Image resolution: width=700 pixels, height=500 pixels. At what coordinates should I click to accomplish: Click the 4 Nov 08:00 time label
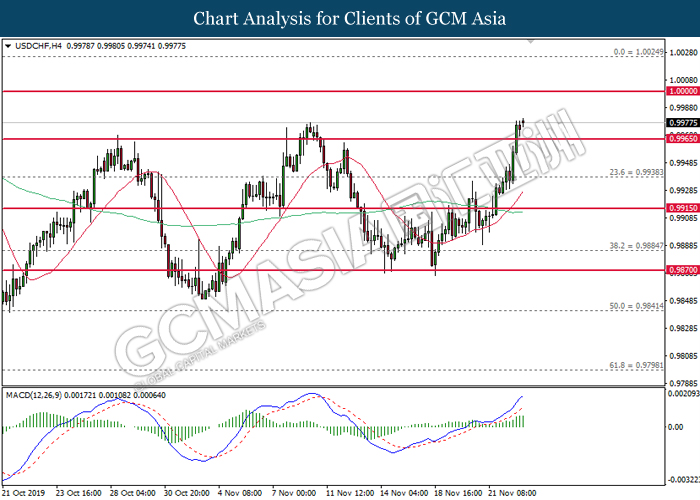[x=240, y=493]
